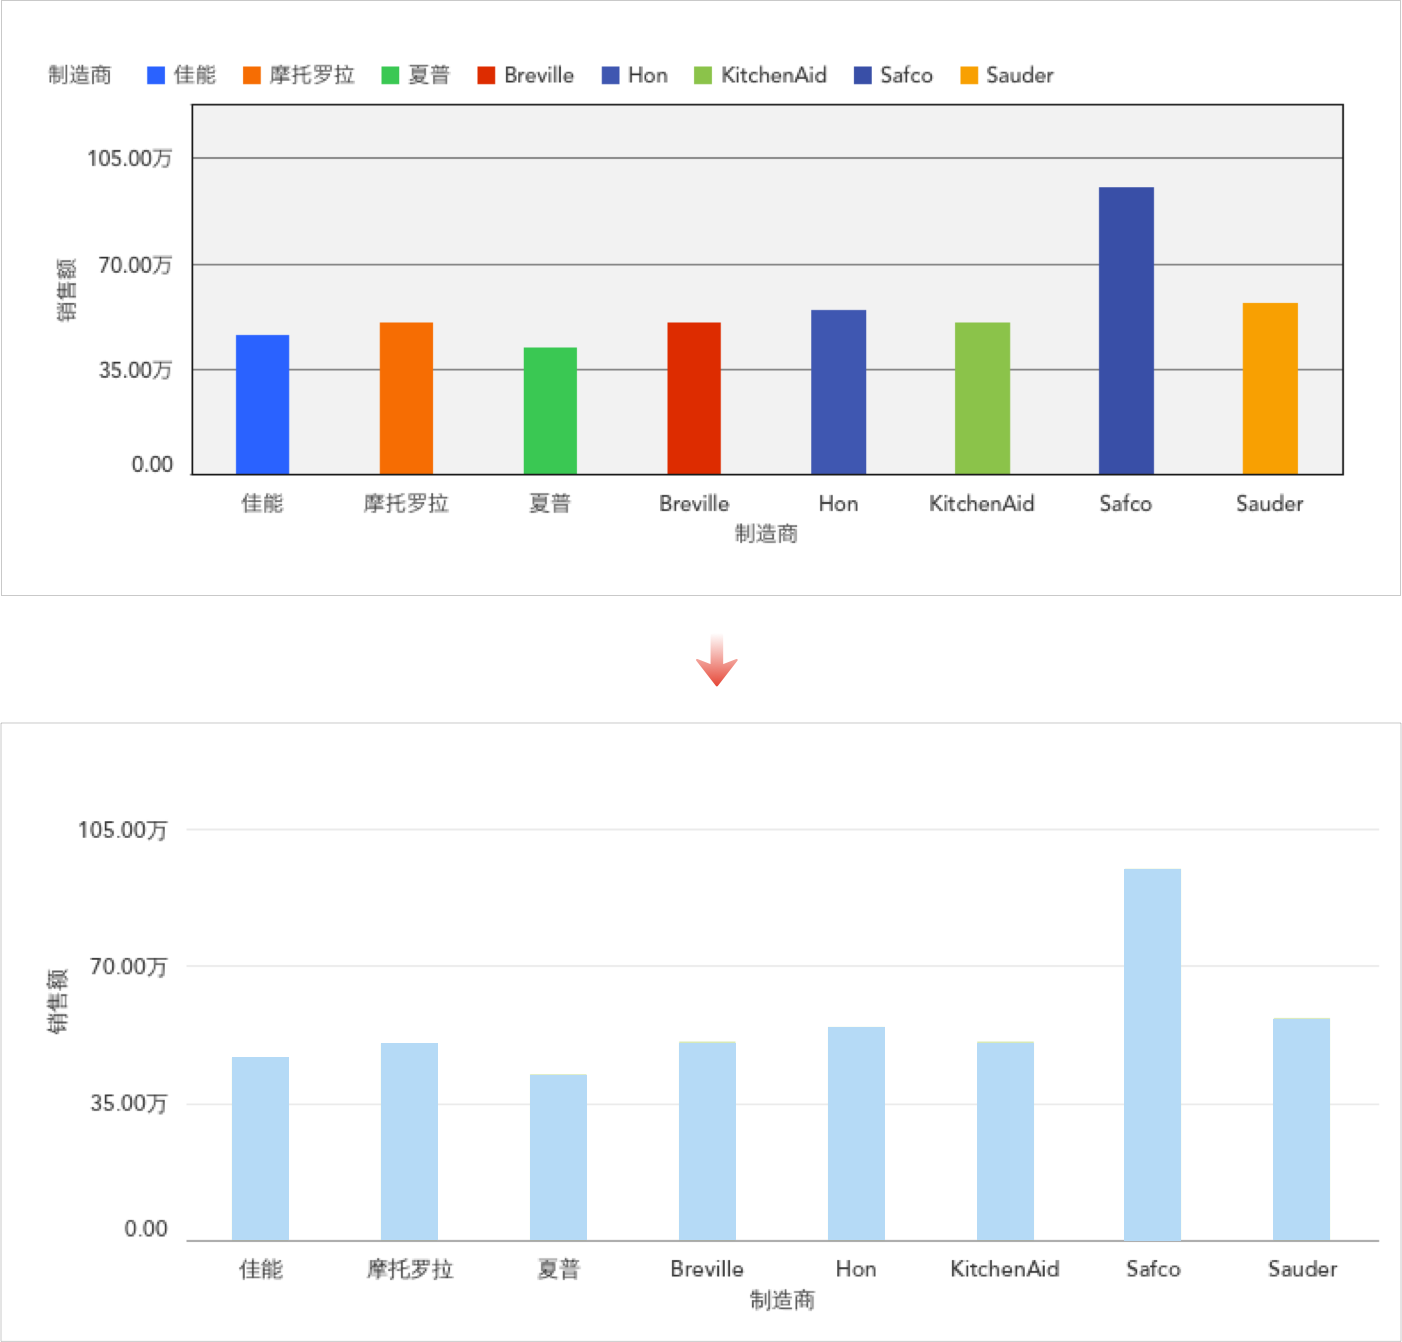Click the Breville red legend swatch
1402x1342 pixels.
(487, 75)
